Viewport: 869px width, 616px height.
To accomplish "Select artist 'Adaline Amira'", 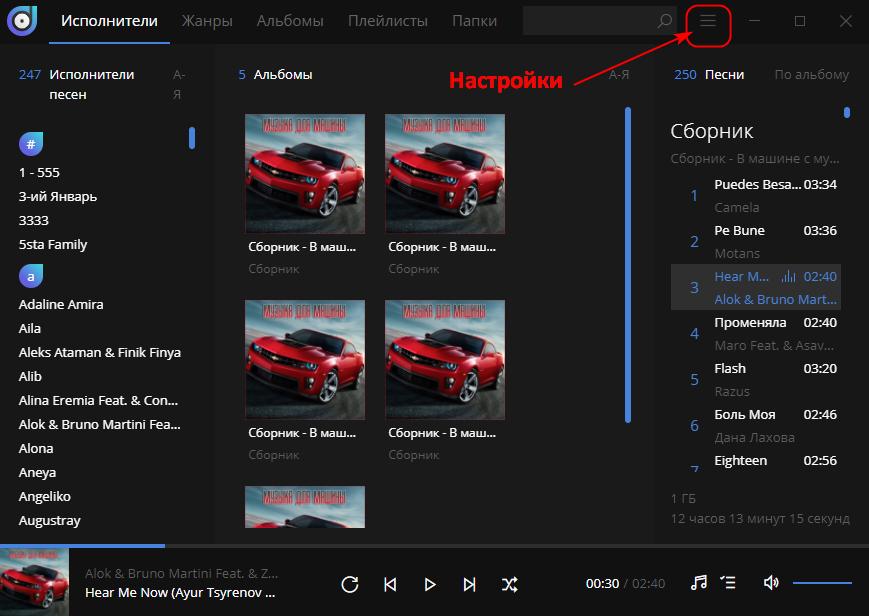I will click(61, 304).
